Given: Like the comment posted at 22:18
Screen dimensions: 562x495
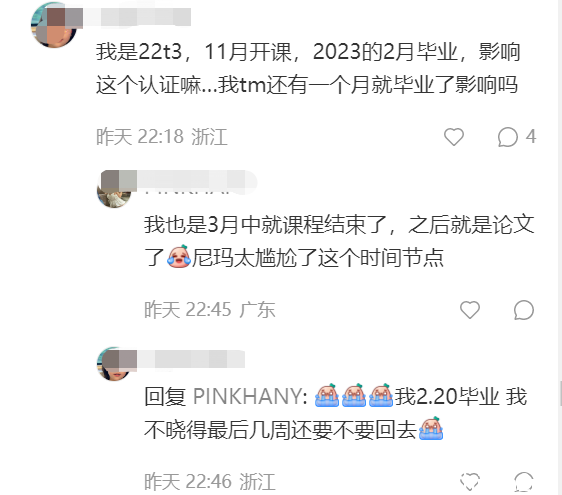Looking at the screenshot, I should click(x=454, y=137).
